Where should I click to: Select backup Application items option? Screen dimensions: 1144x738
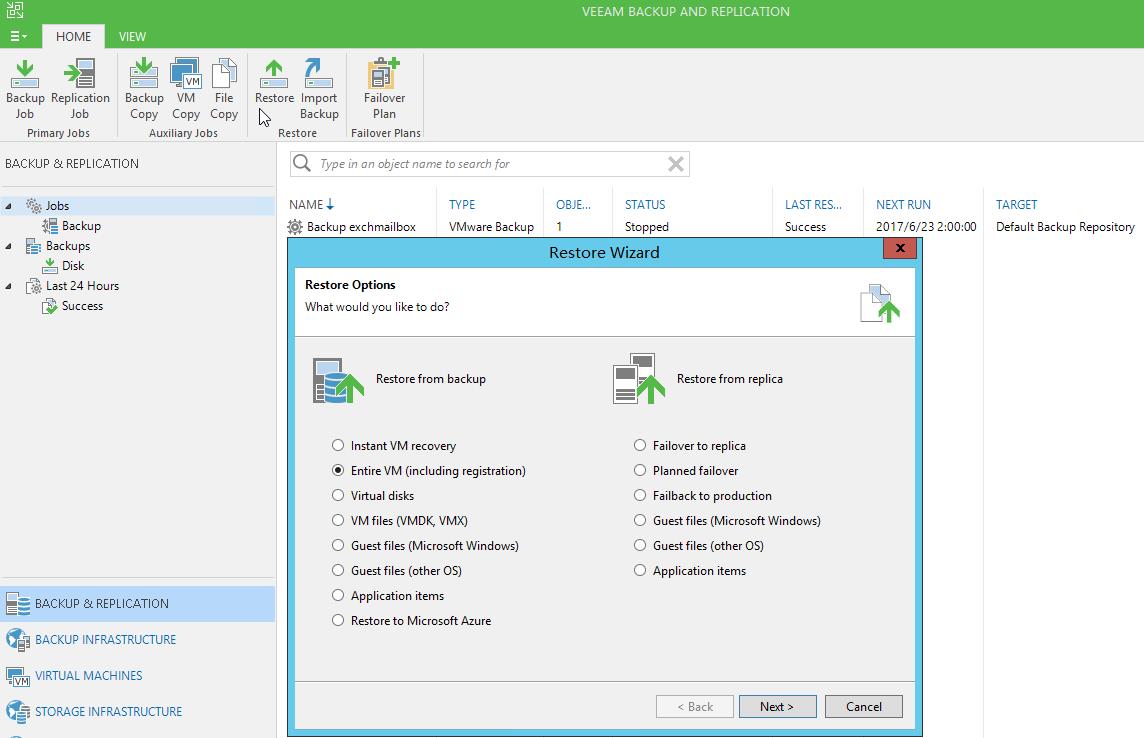(x=338, y=595)
